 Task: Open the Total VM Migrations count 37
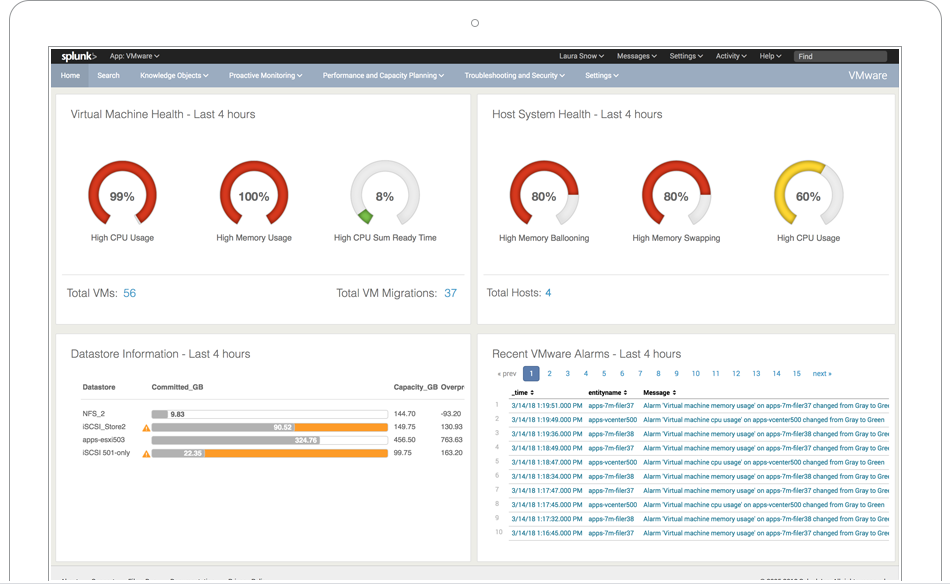click(451, 293)
